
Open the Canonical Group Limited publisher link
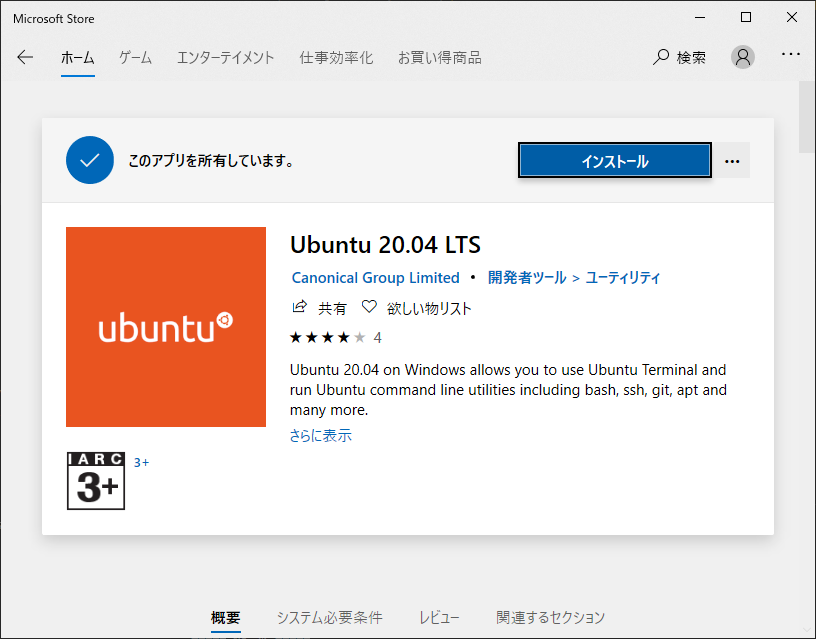375,277
